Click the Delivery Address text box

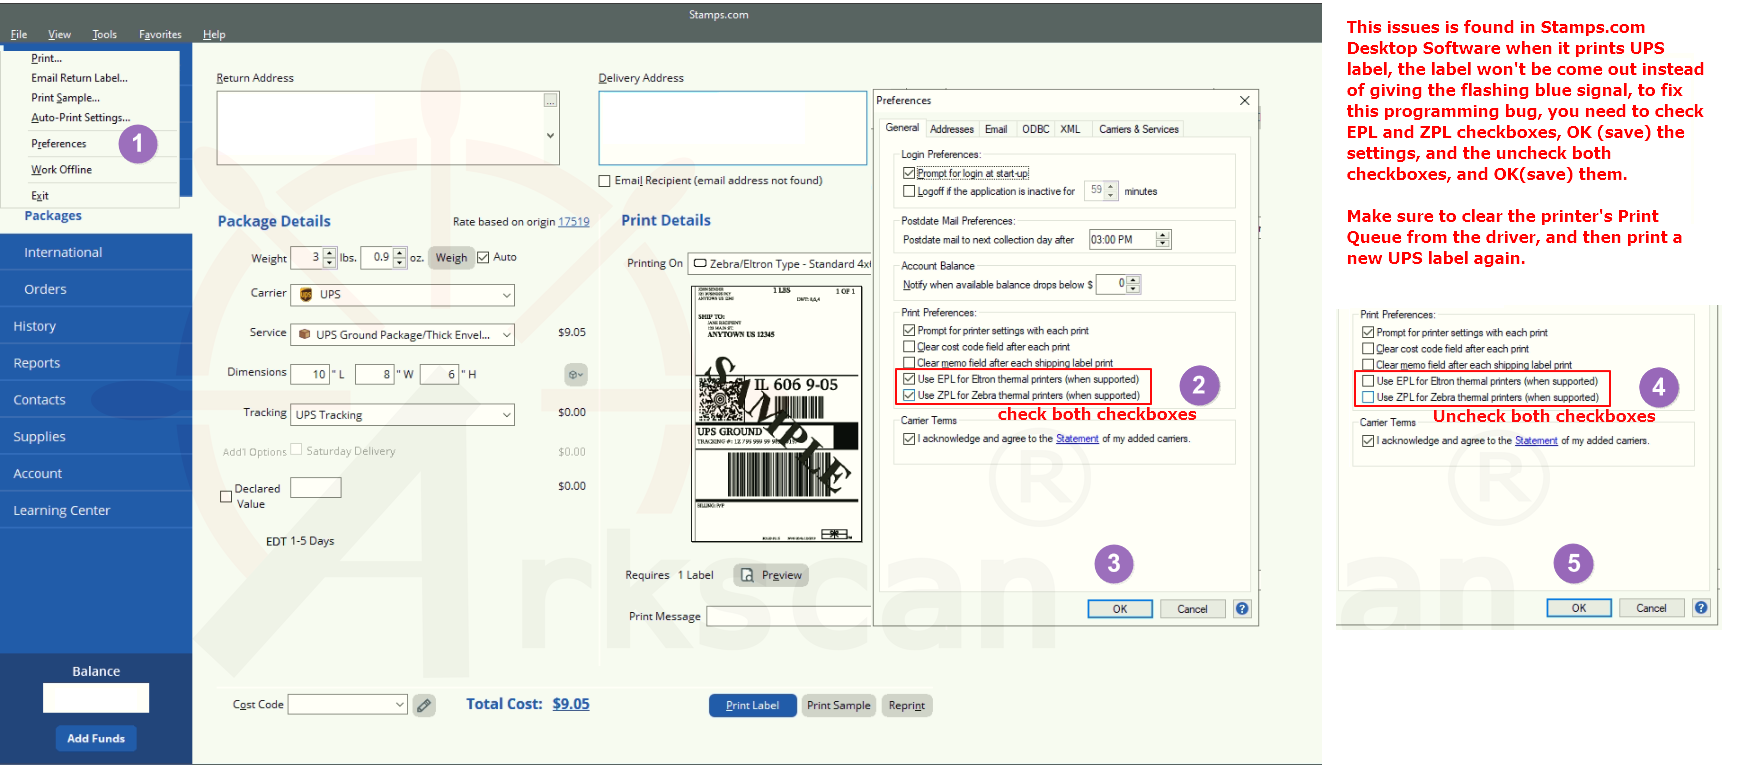(x=732, y=128)
